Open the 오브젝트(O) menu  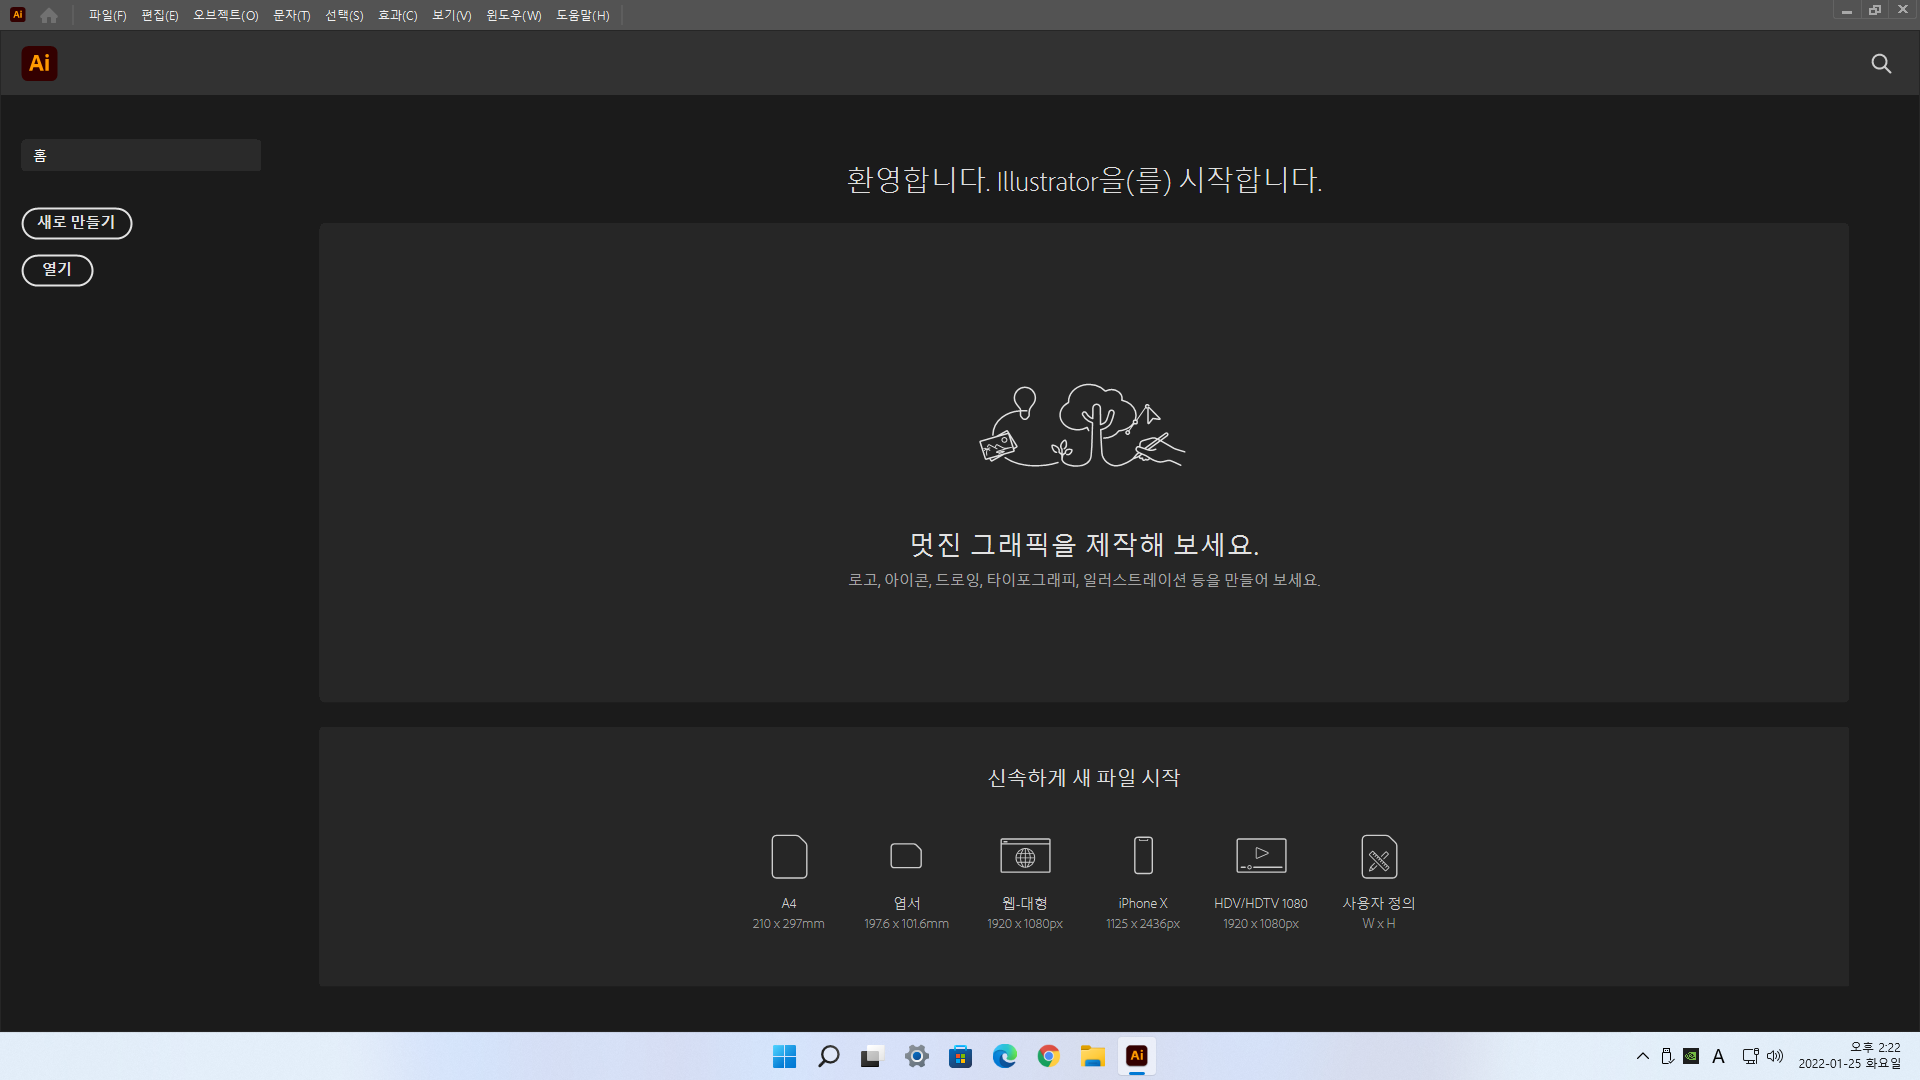pos(225,15)
